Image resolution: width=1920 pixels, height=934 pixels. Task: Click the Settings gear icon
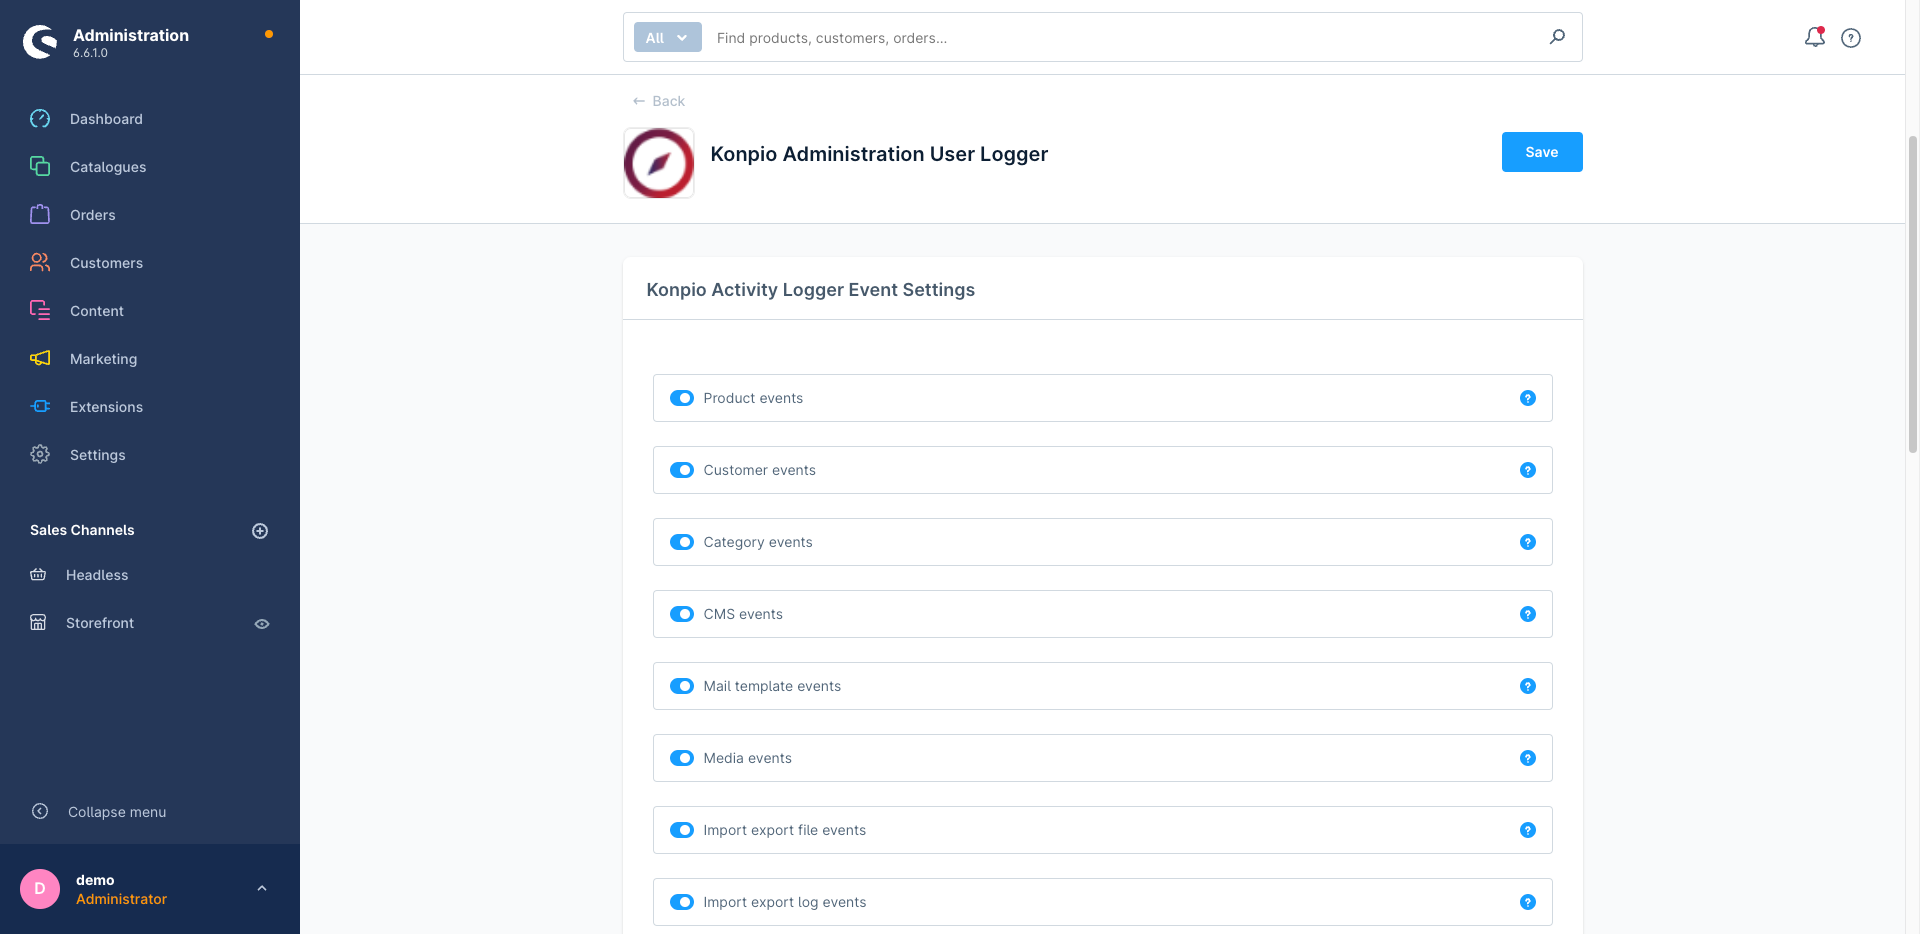40,455
